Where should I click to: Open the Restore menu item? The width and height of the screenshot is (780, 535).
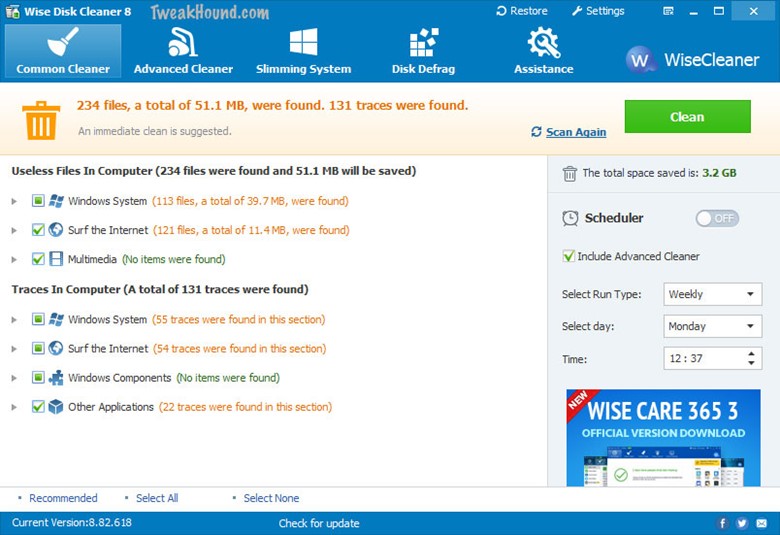[522, 11]
